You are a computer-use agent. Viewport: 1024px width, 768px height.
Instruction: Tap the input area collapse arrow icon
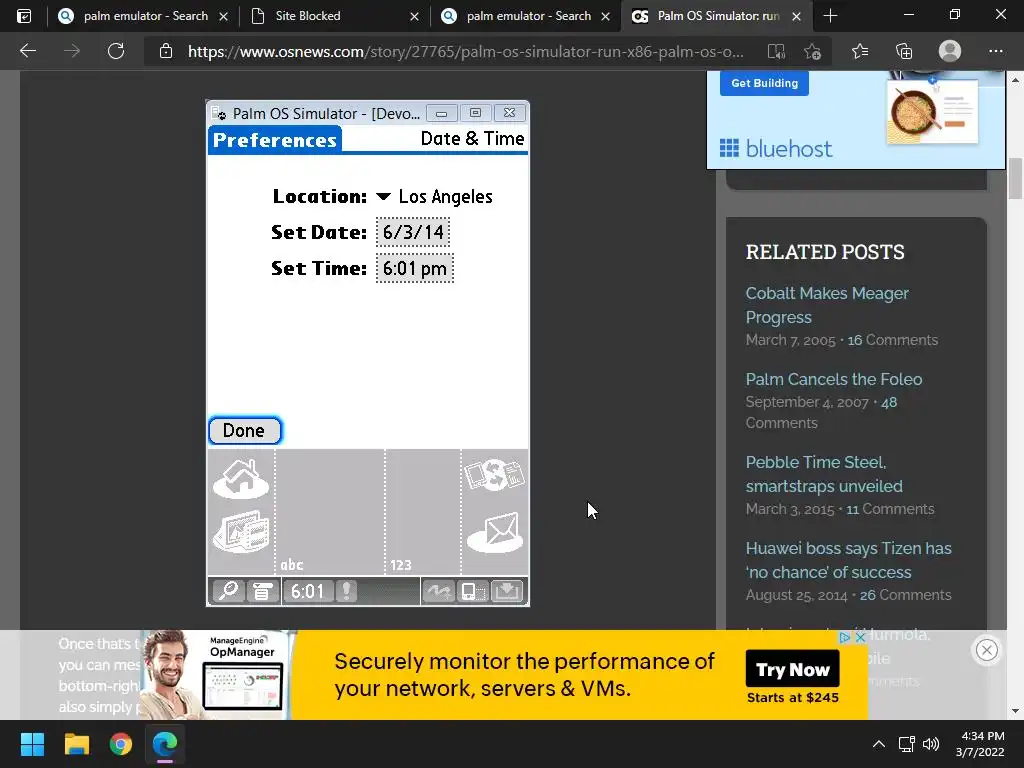pyautogui.click(x=507, y=592)
